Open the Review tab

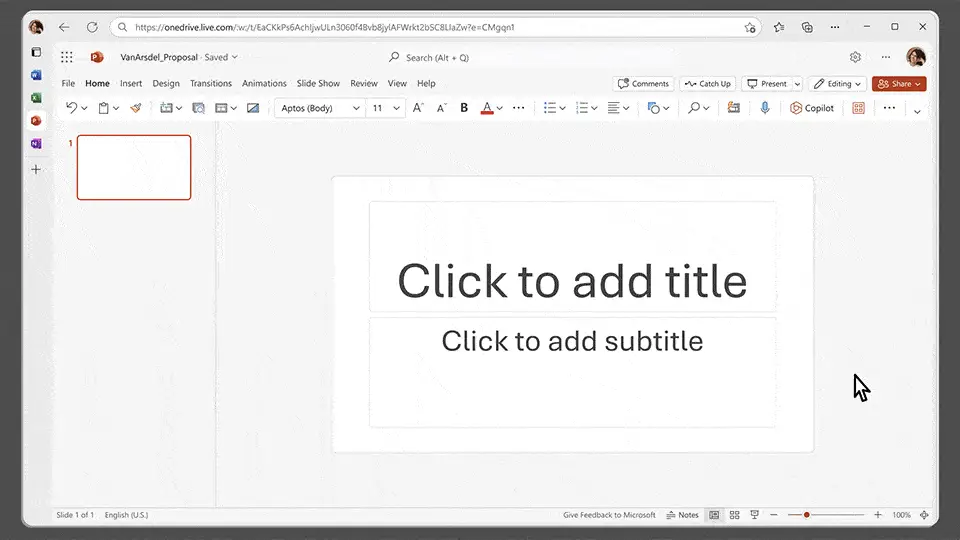tap(364, 83)
